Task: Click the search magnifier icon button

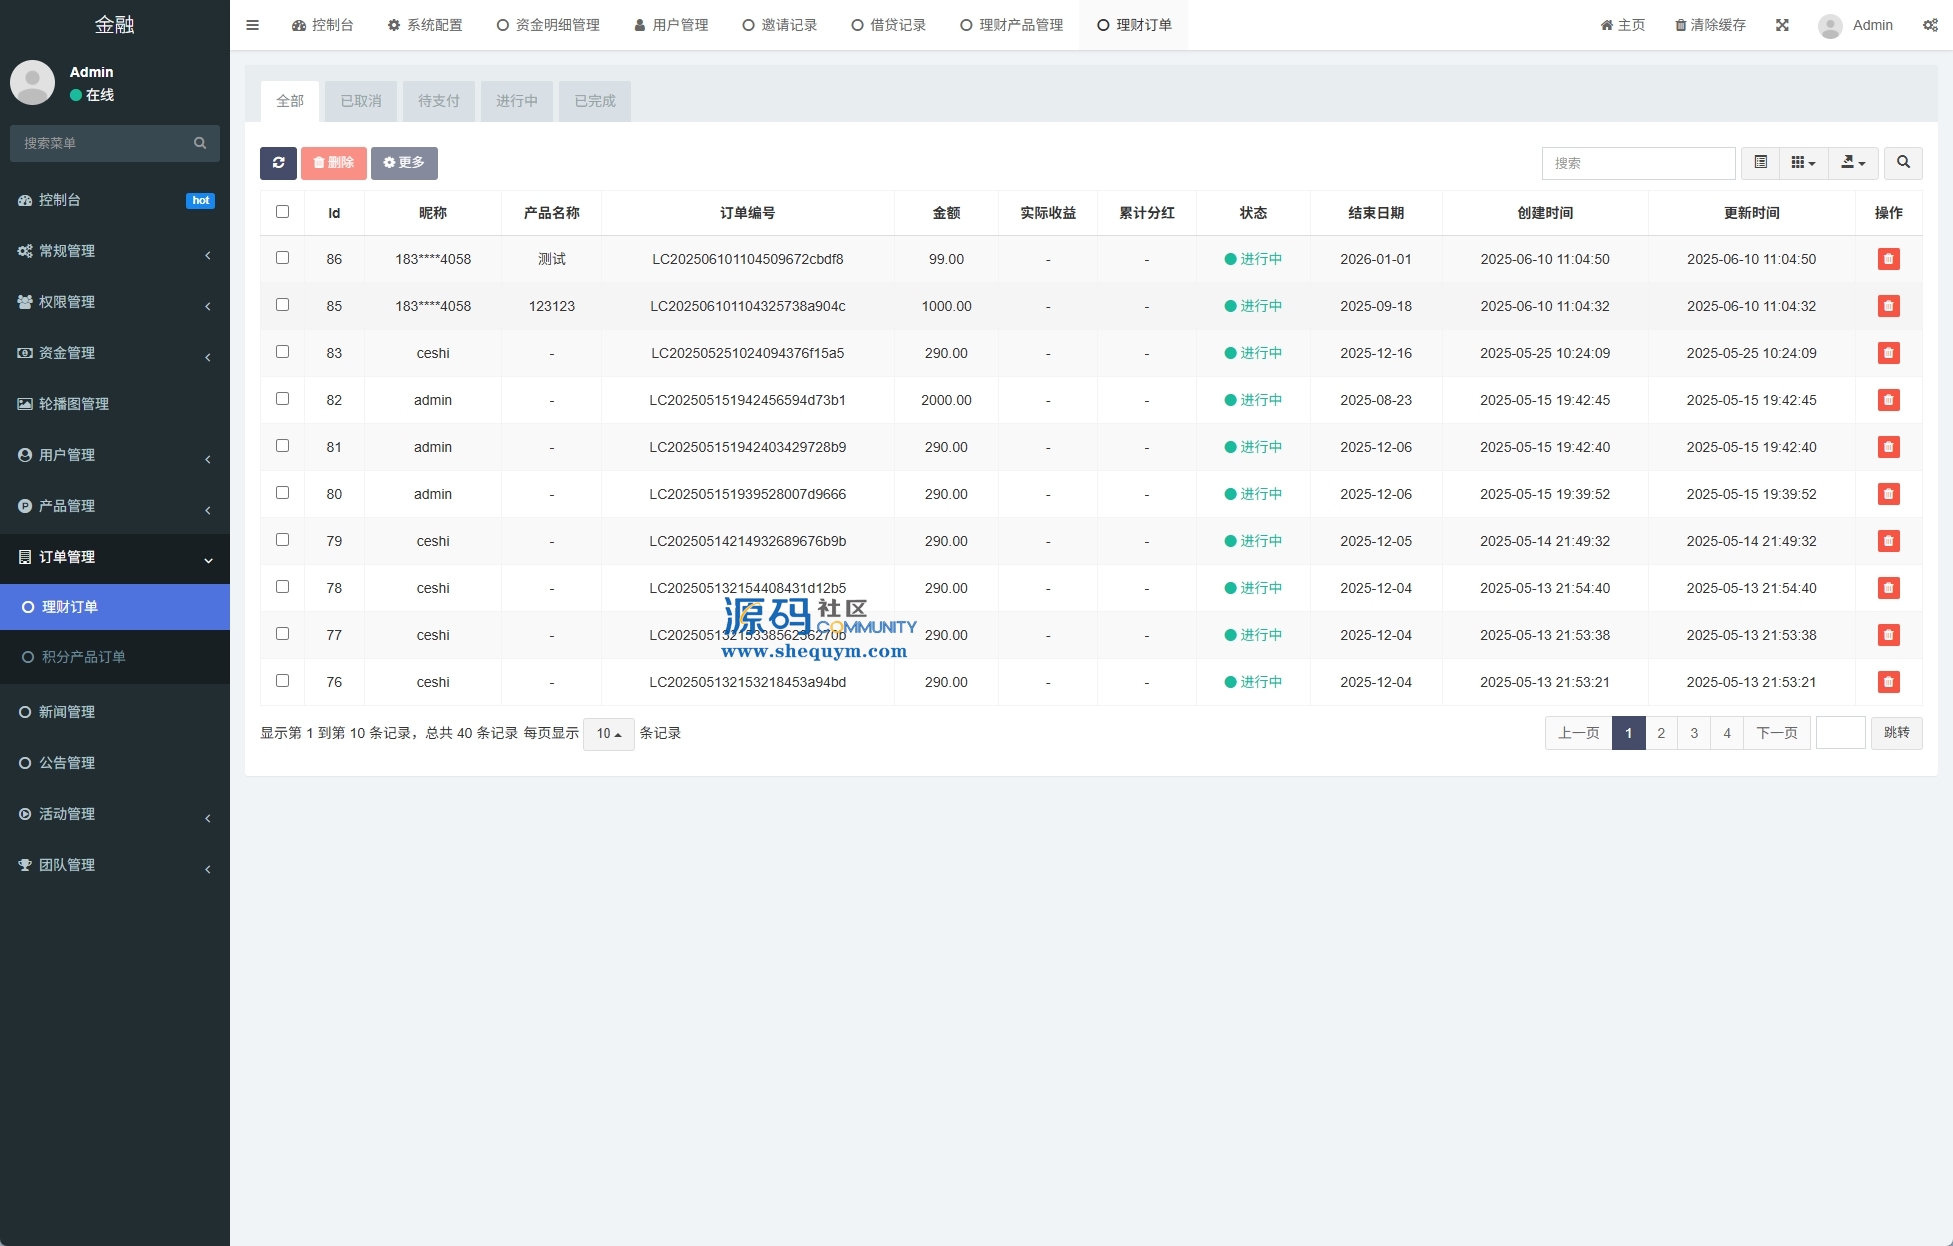Action: pos(1903,163)
